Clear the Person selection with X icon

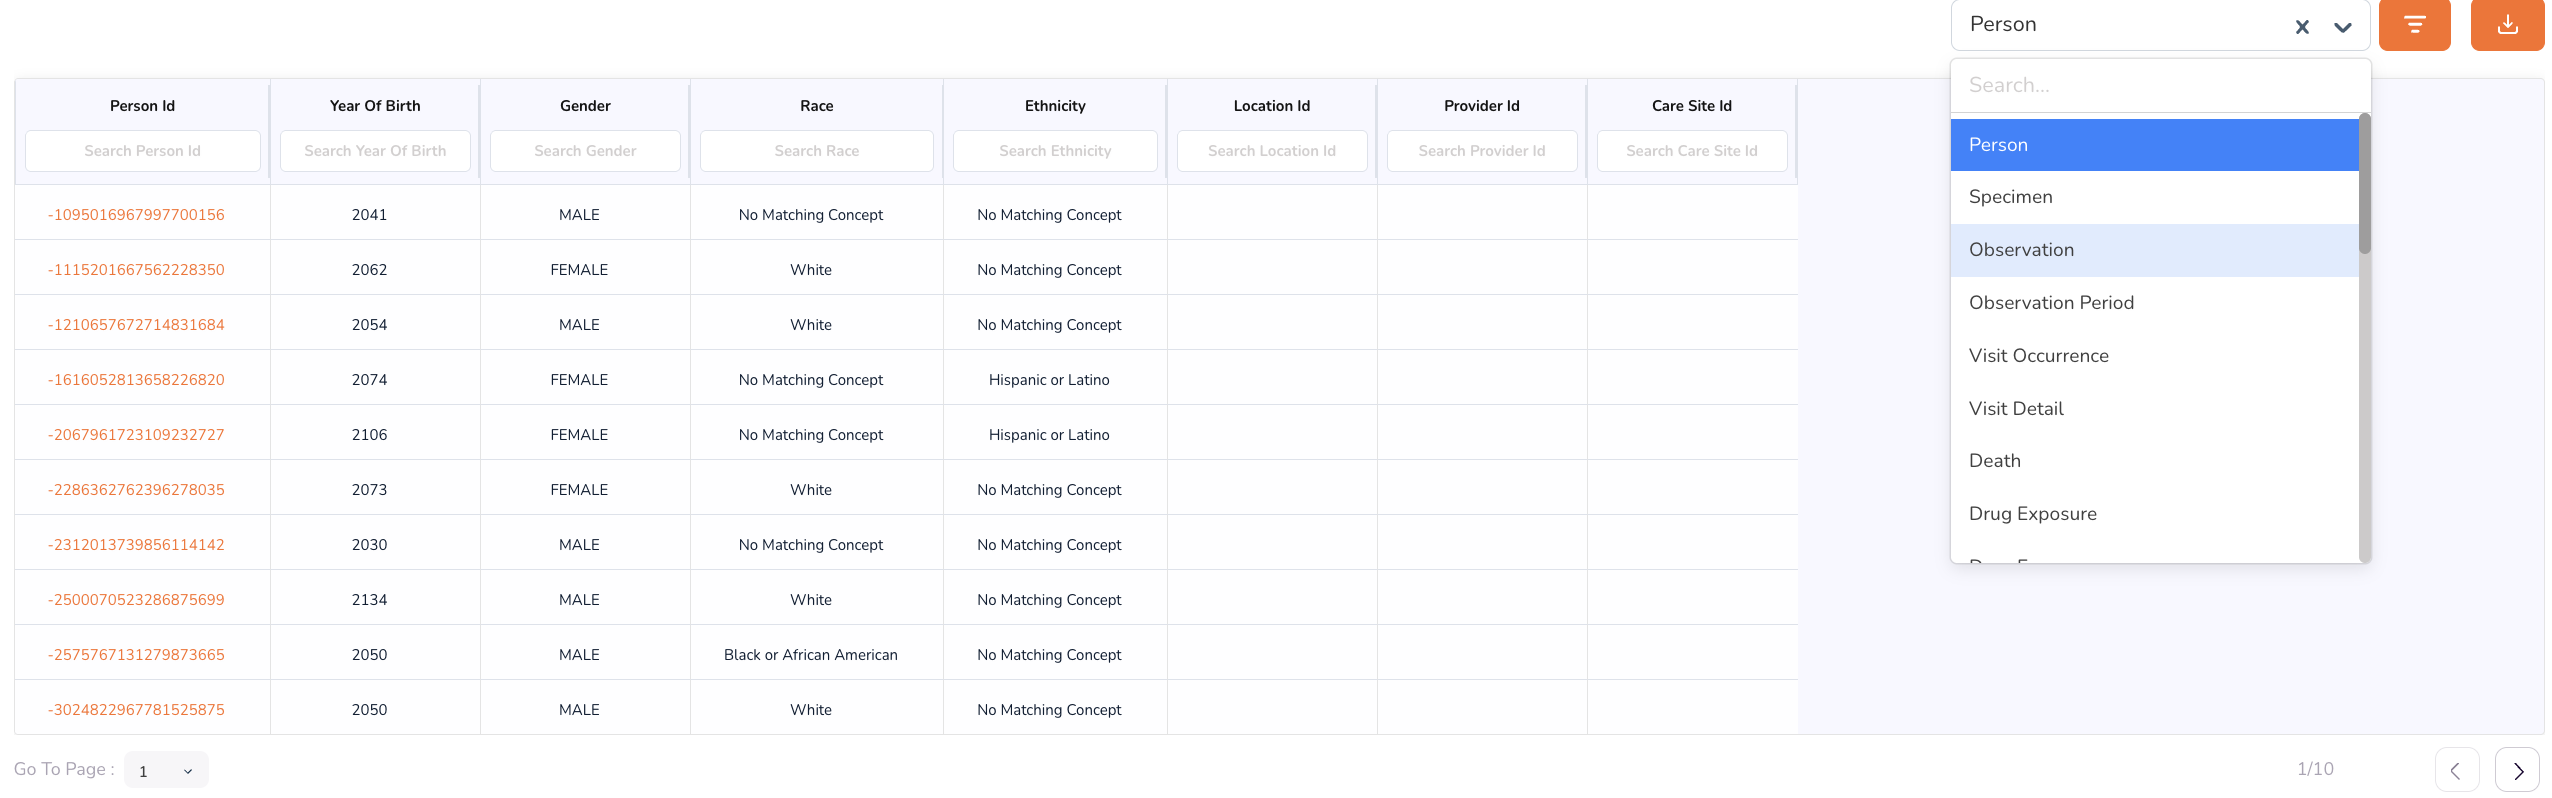pyautogui.click(x=2302, y=27)
